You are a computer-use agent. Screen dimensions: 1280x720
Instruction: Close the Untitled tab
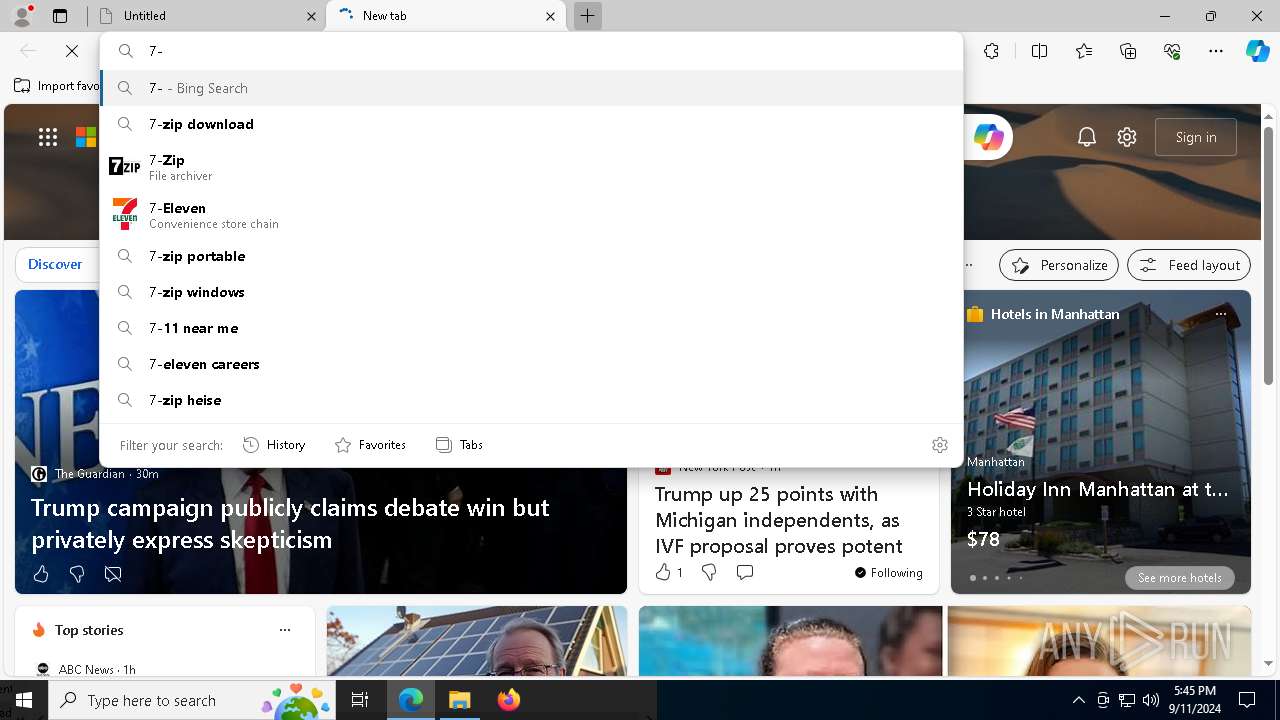311,16
